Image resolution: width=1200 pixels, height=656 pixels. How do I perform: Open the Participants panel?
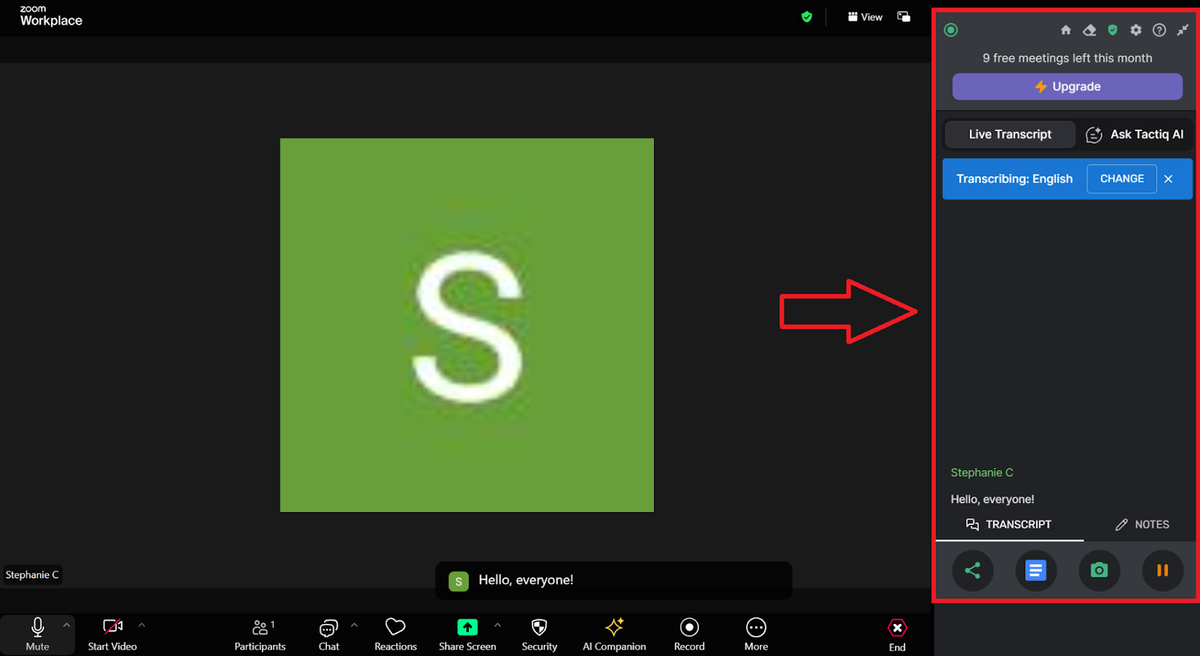[x=260, y=634]
